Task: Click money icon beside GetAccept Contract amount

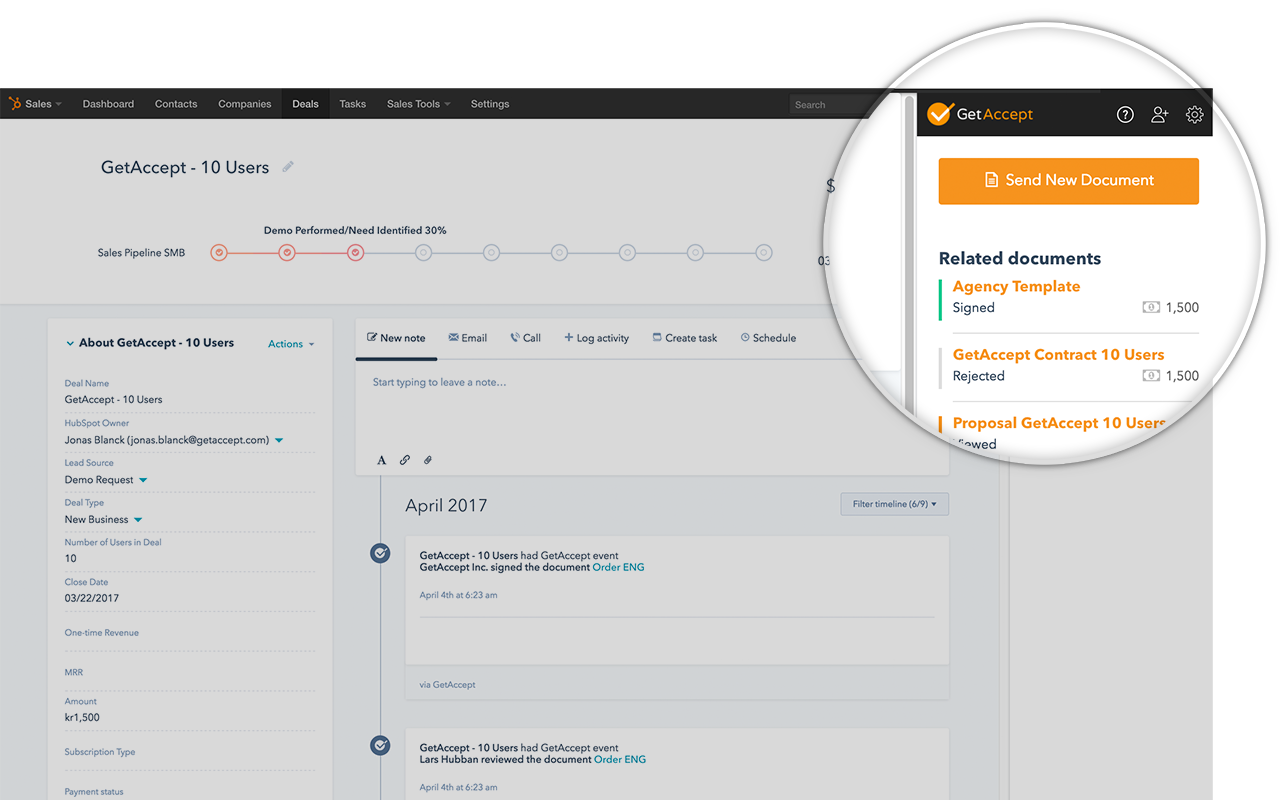Action: click(x=1151, y=376)
